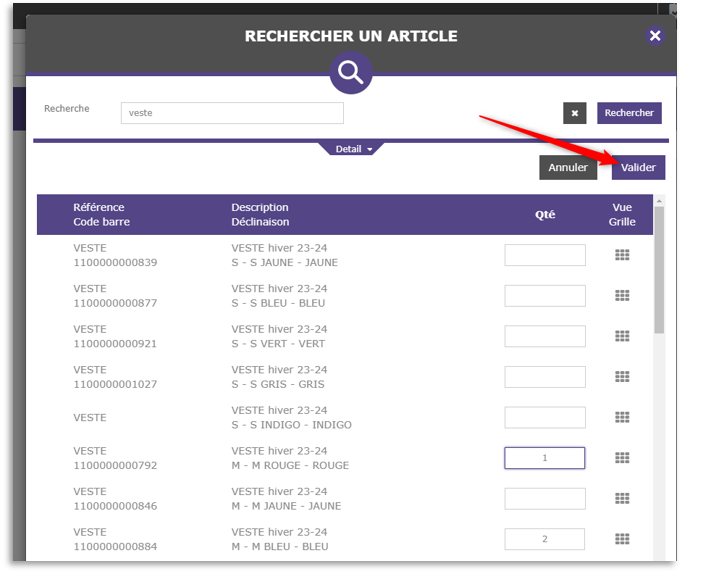Expand the Detail dropdown tab
The width and height of the screenshot is (703, 577).
pyautogui.click(x=351, y=149)
